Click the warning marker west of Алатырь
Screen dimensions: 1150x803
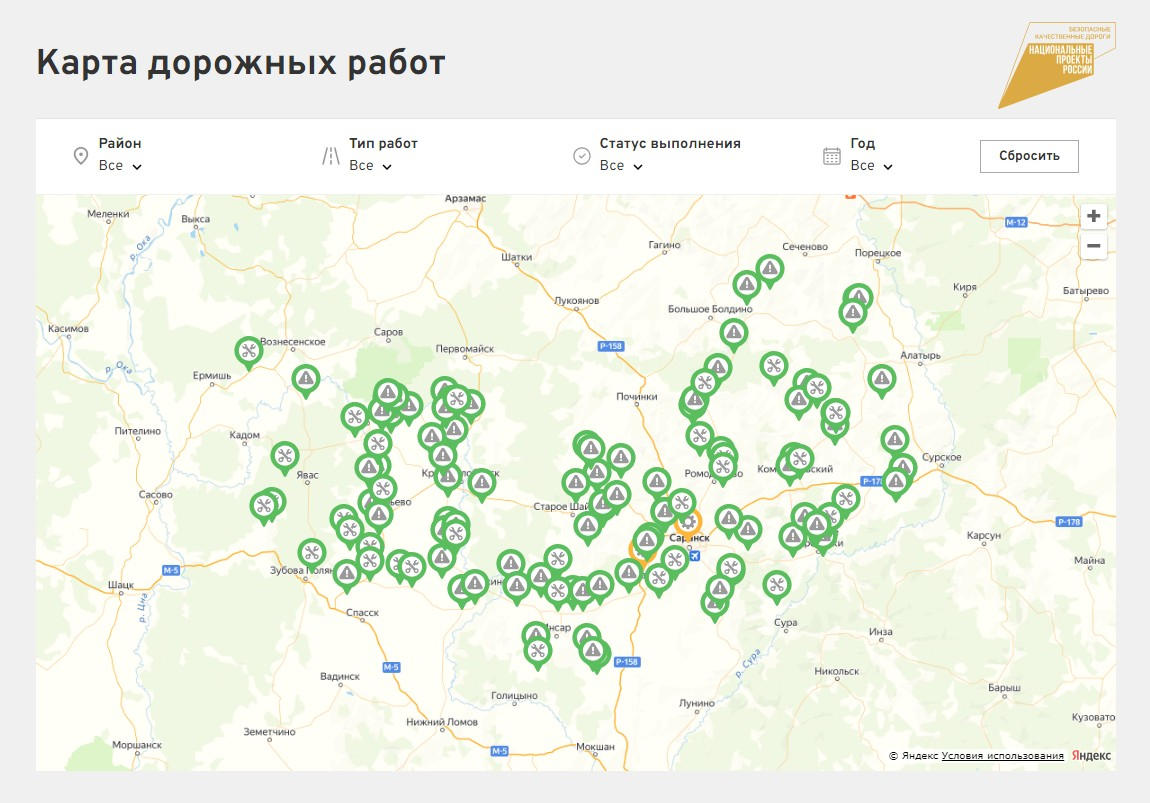pos(881,379)
